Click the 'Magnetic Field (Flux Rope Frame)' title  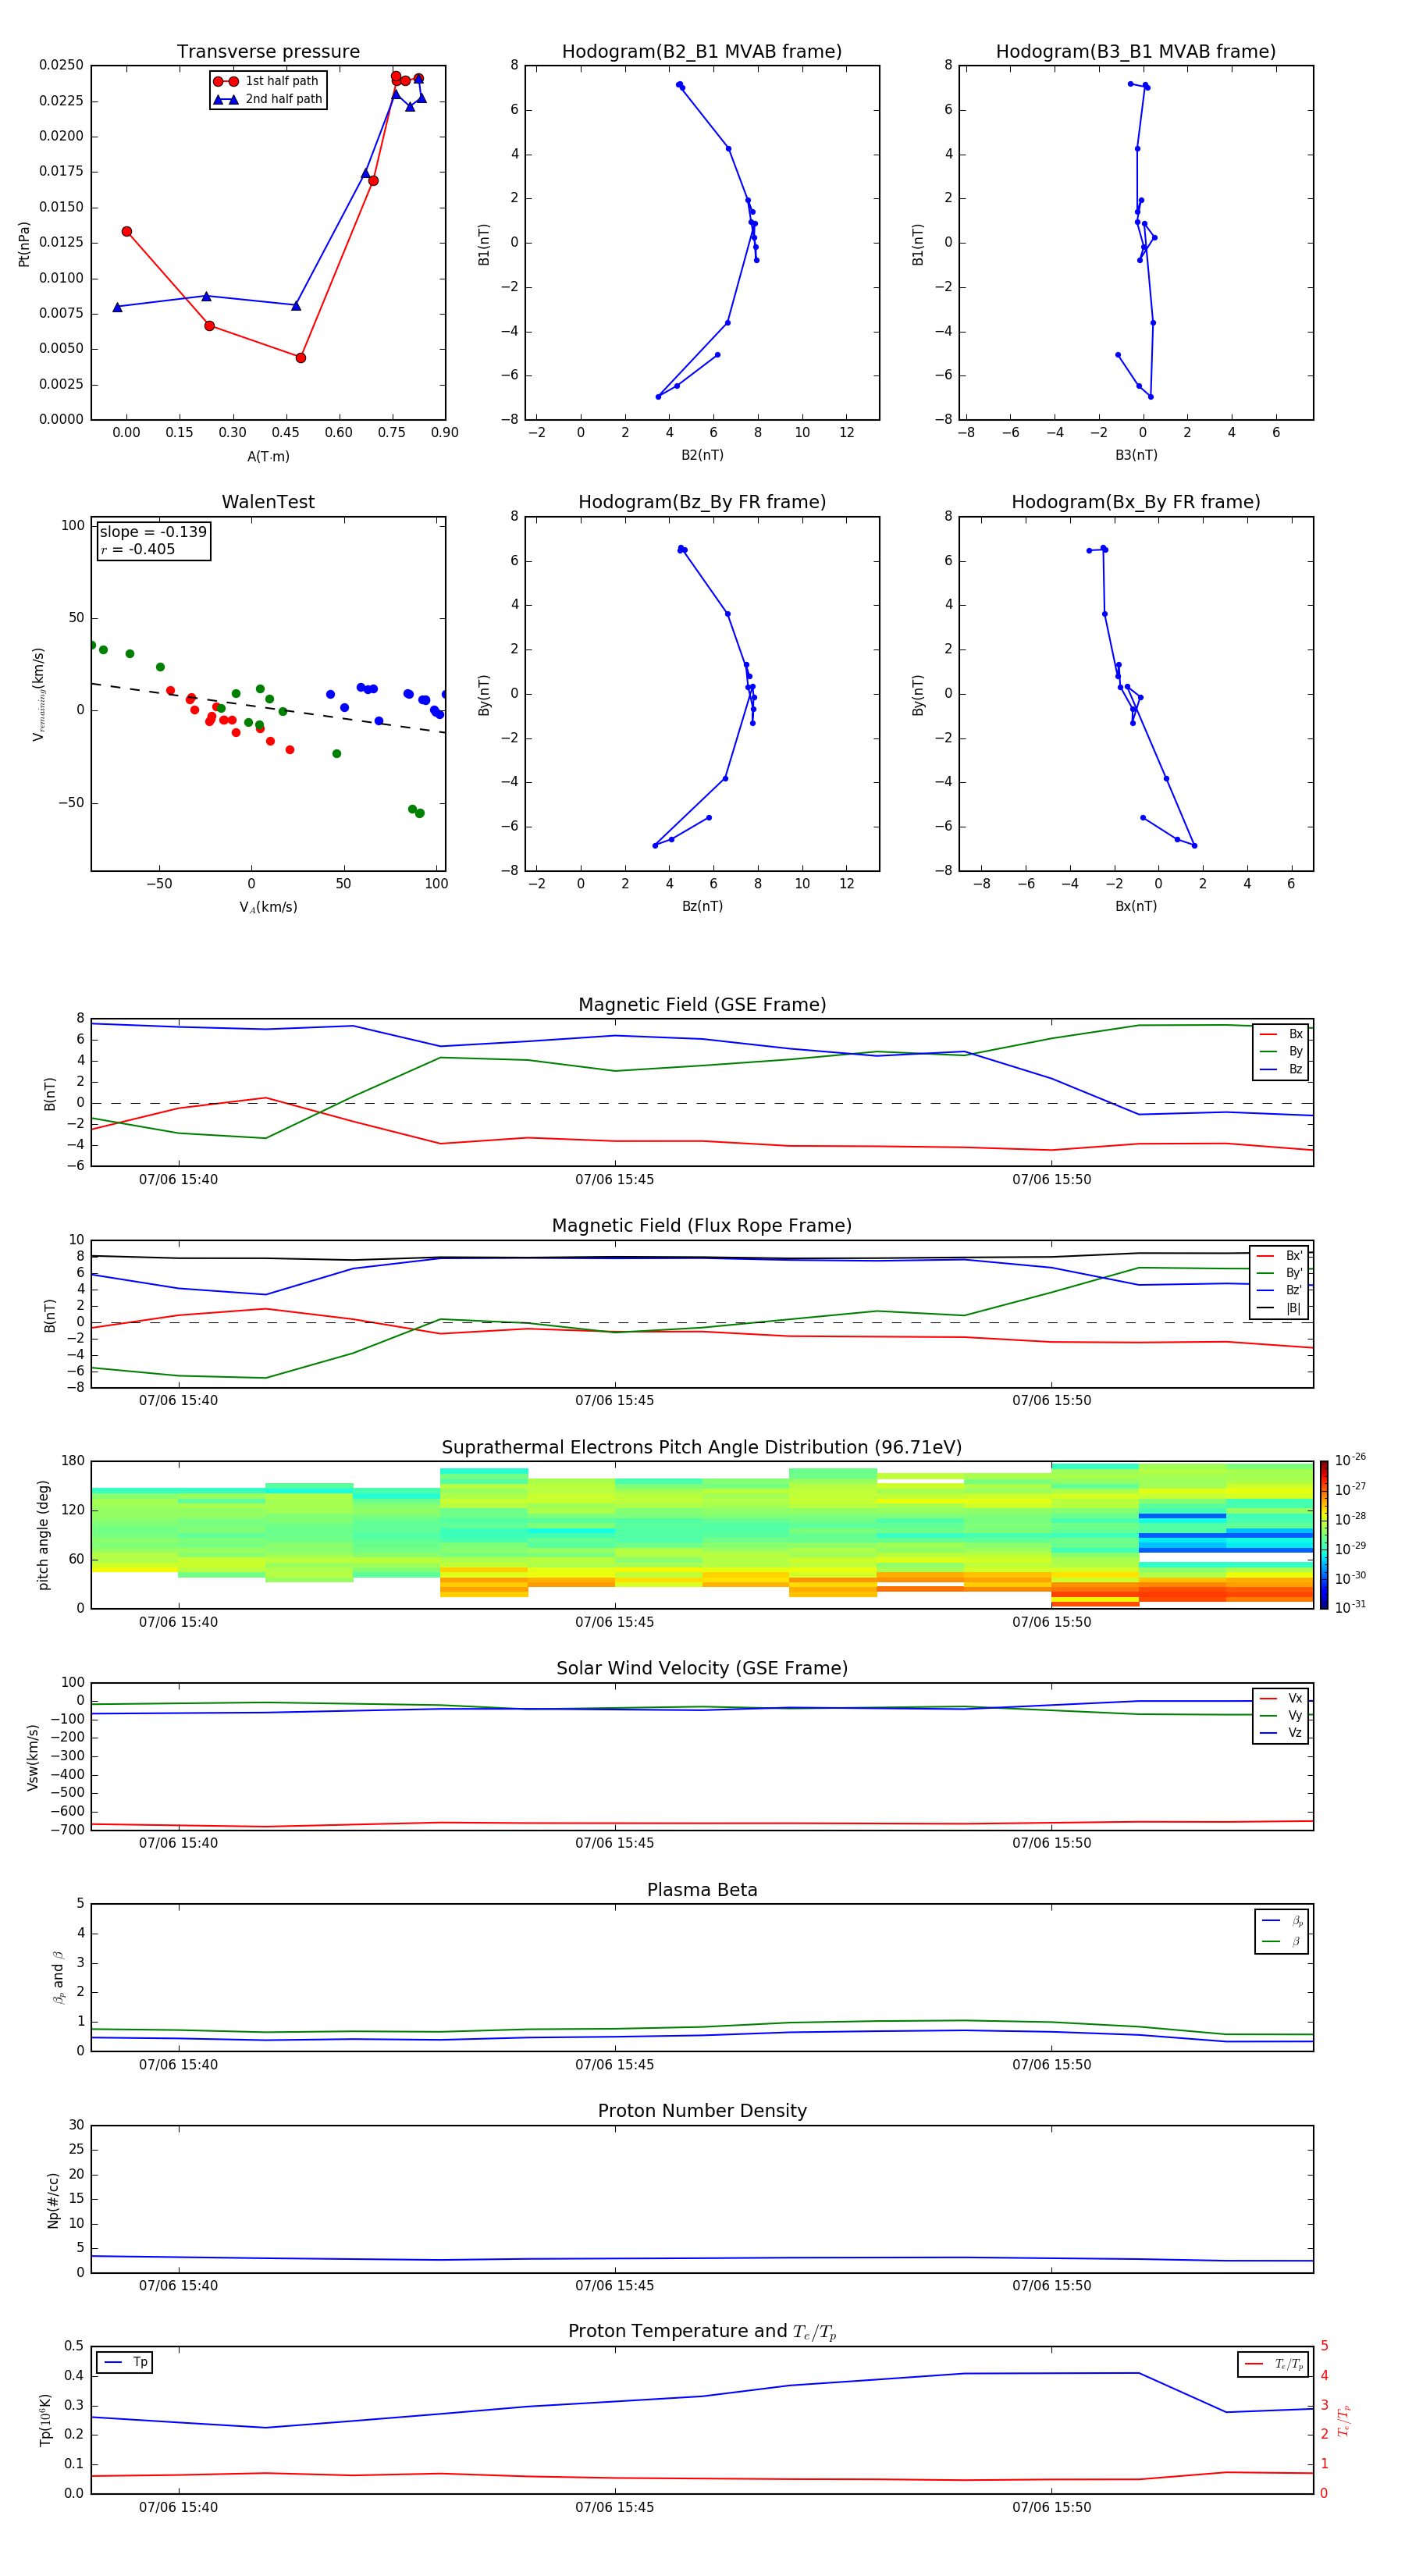[x=702, y=1226]
